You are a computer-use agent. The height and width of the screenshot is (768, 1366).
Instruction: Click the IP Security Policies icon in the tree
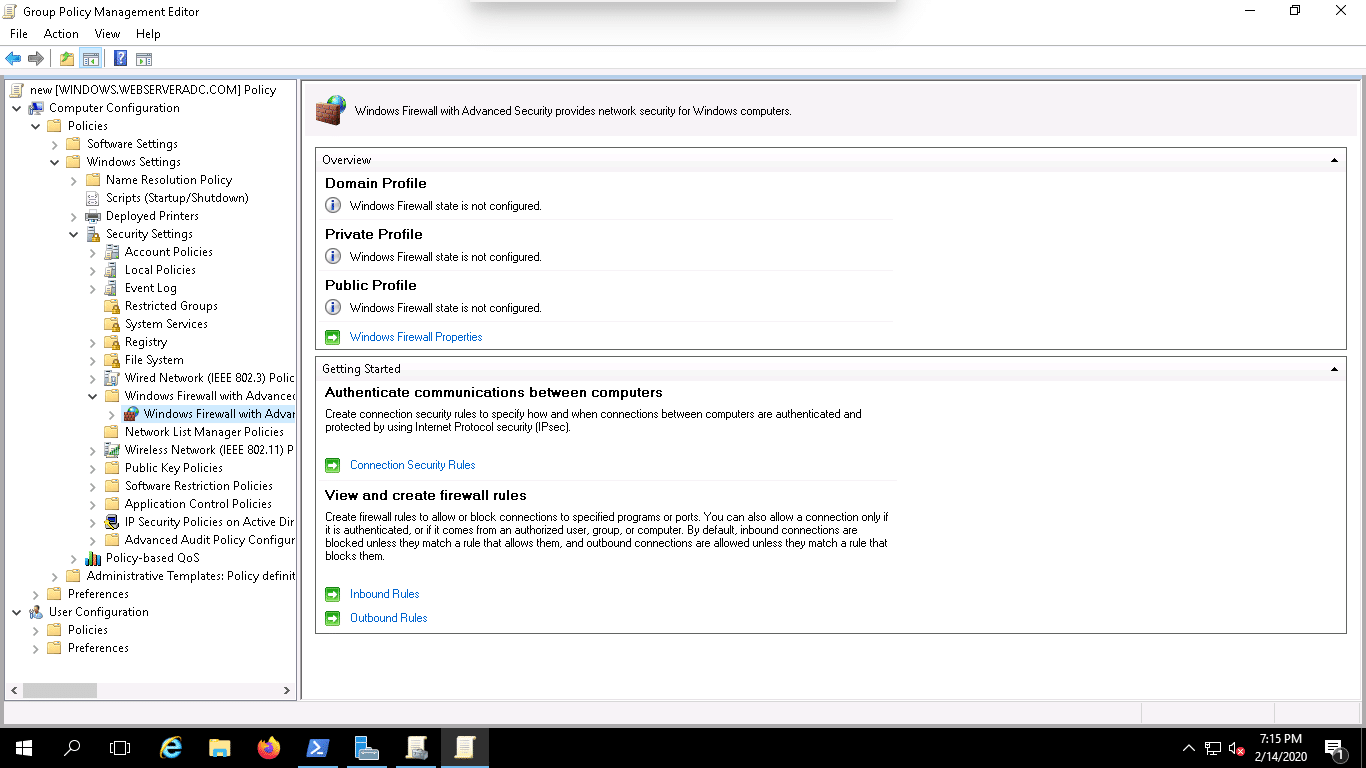112,522
